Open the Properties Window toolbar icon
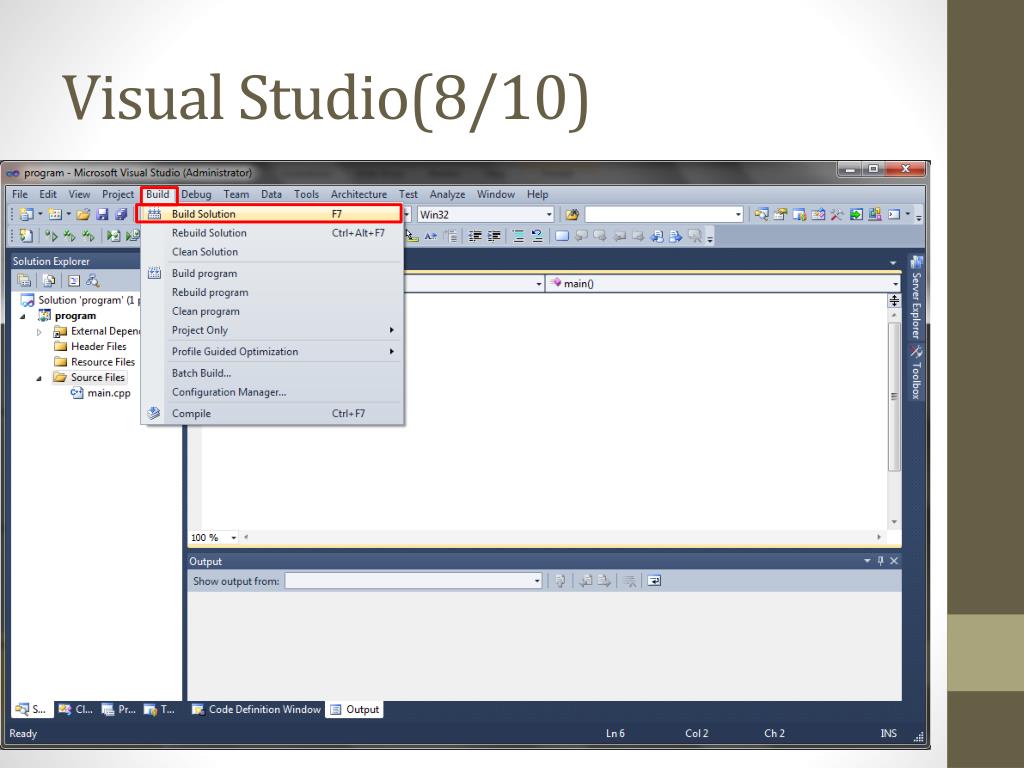 pos(780,214)
